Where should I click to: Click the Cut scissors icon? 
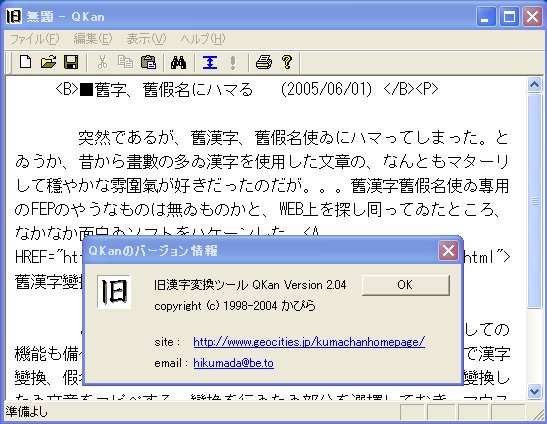pos(102,62)
